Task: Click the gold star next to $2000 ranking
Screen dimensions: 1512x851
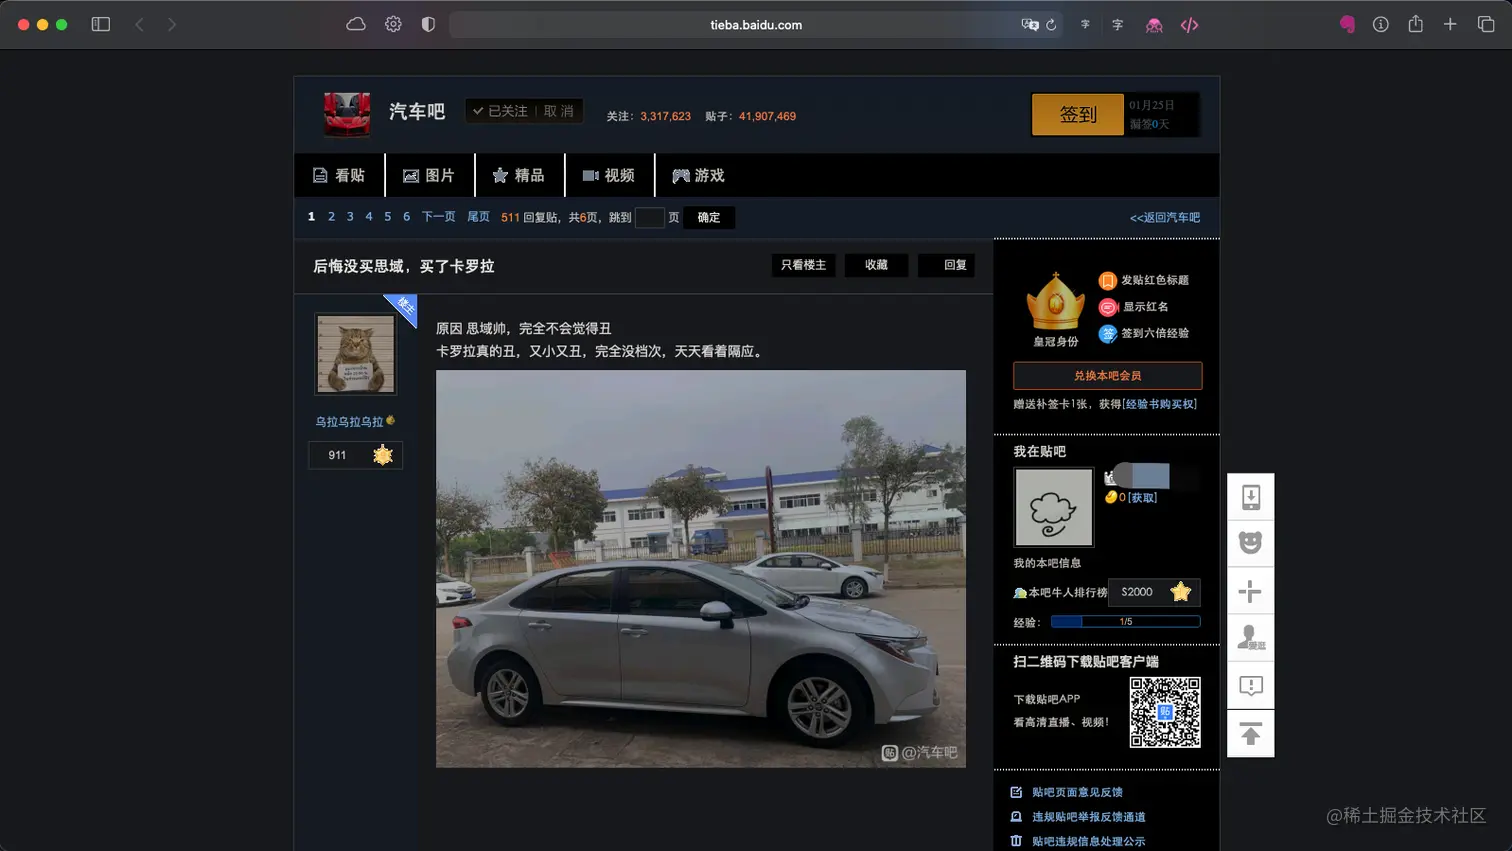Action: [x=1181, y=592]
